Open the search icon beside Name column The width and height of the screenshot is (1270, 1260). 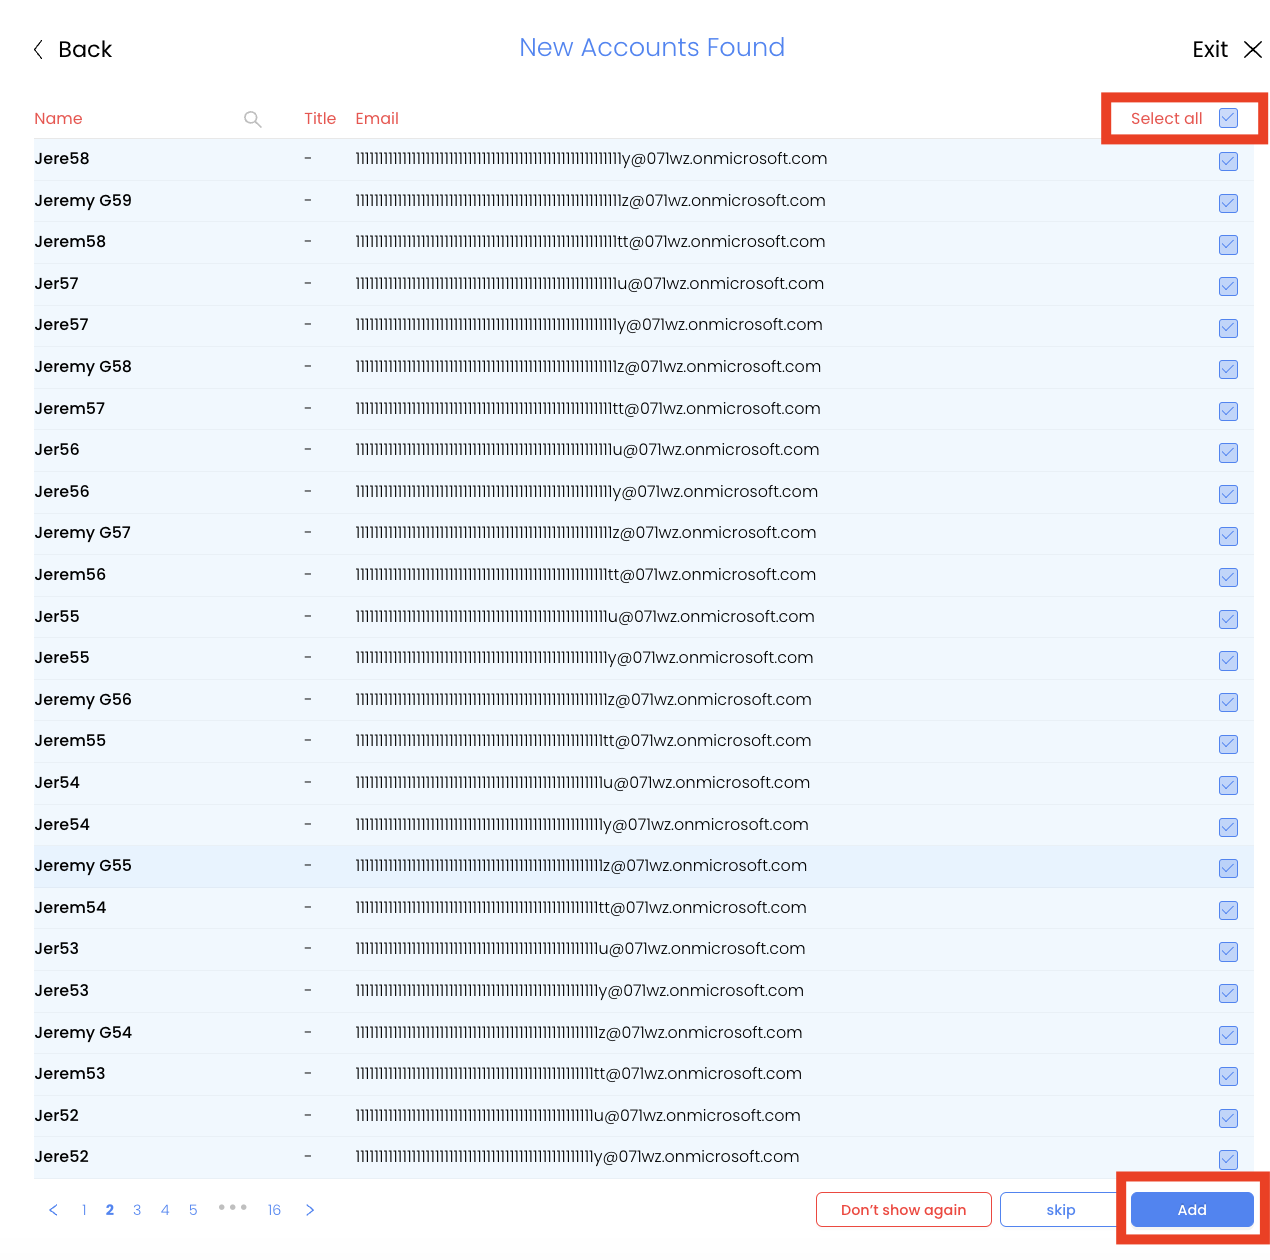click(x=252, y=118)
